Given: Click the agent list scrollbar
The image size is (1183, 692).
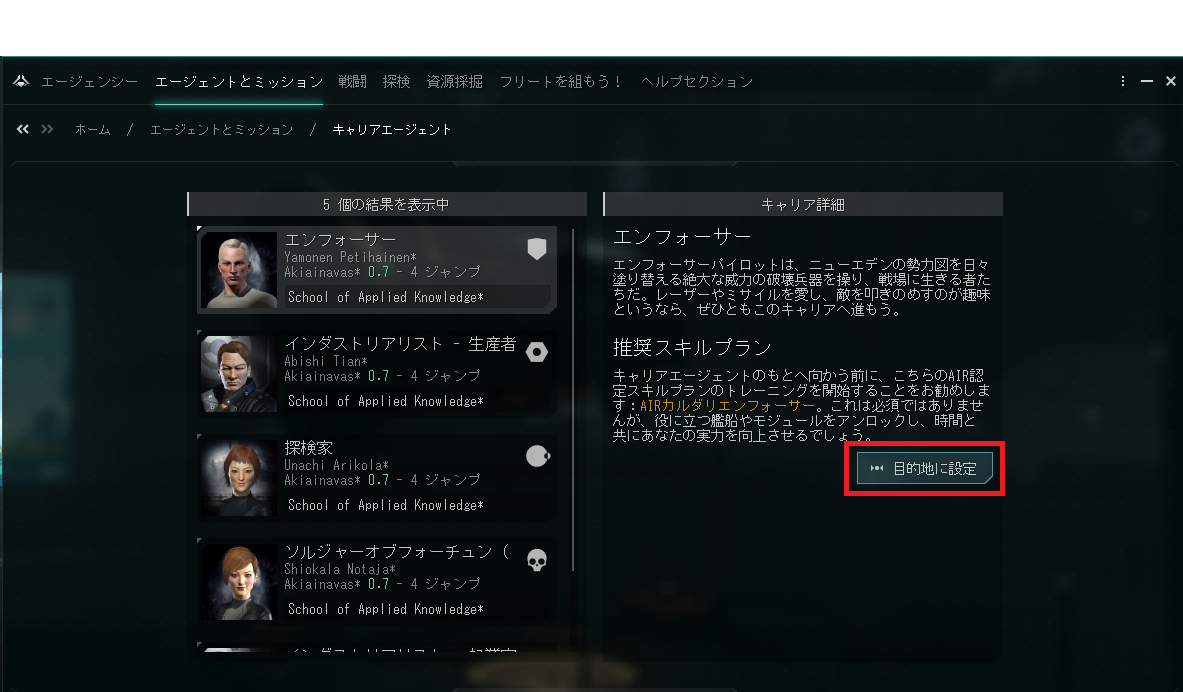Looking at the screenshot, I should point(573,400).
